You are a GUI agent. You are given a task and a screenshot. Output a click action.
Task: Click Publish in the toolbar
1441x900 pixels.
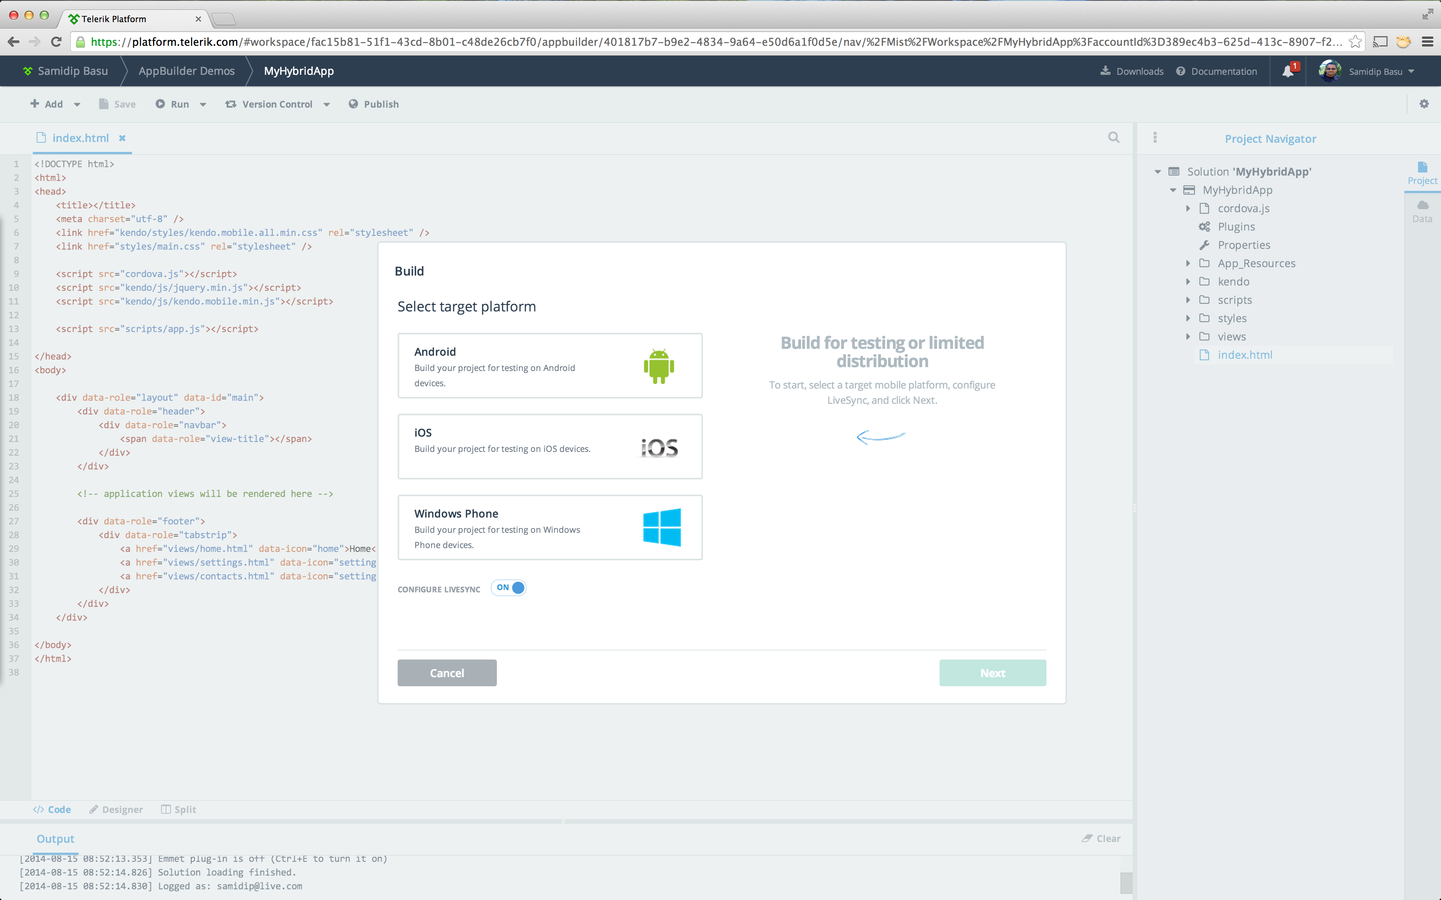tap(373, 104)
